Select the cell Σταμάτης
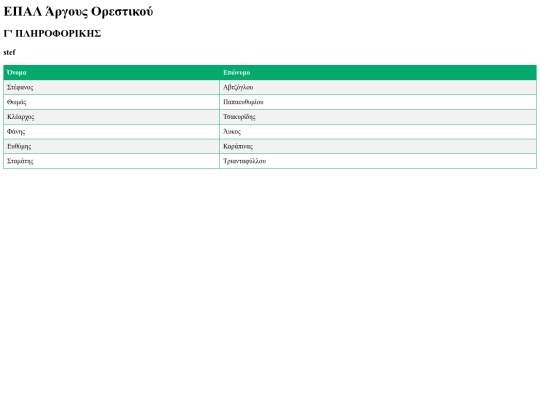 click(112, 161)
